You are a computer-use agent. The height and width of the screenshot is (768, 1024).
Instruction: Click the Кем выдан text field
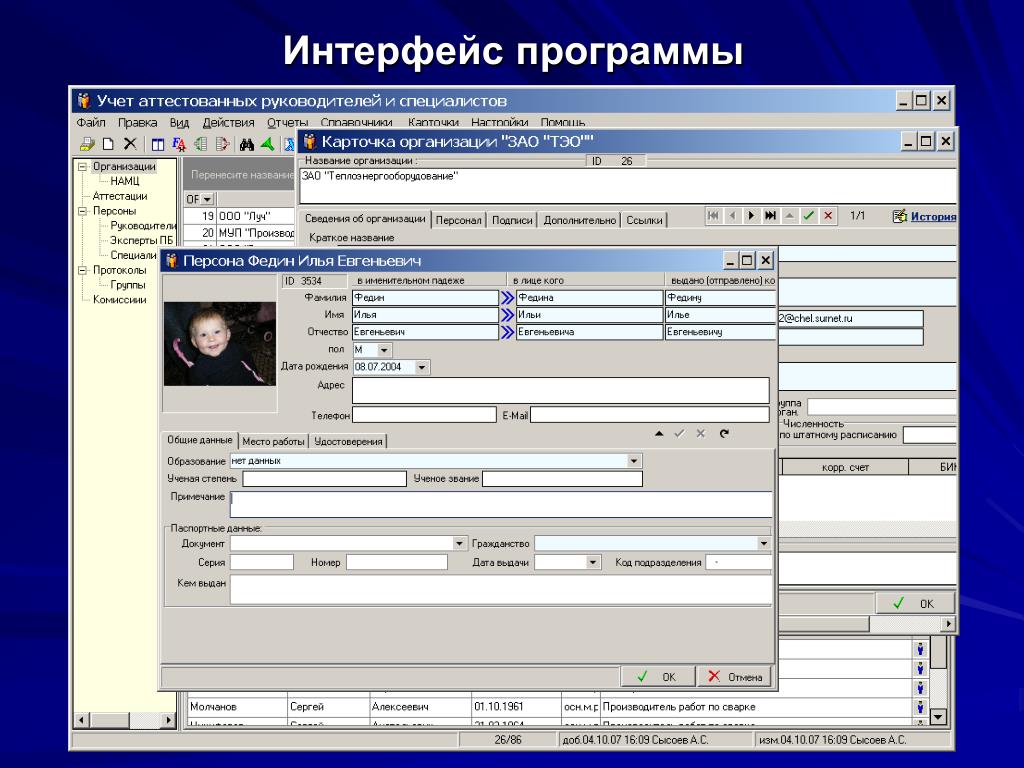pos(501,589)
